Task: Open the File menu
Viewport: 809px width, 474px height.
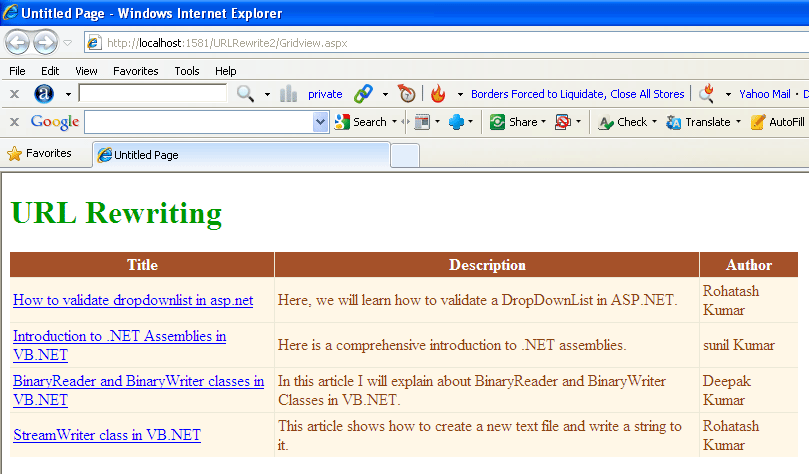Action: coord(17,71)
